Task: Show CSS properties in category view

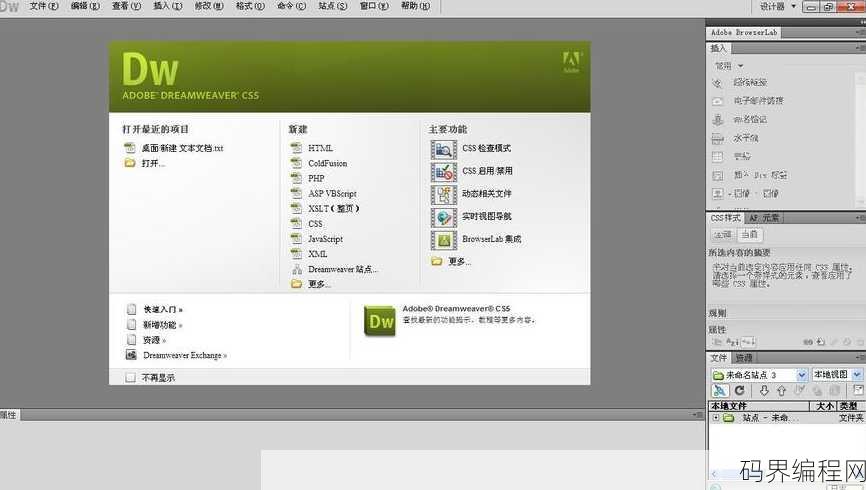Action: click(x=717, y=342)
